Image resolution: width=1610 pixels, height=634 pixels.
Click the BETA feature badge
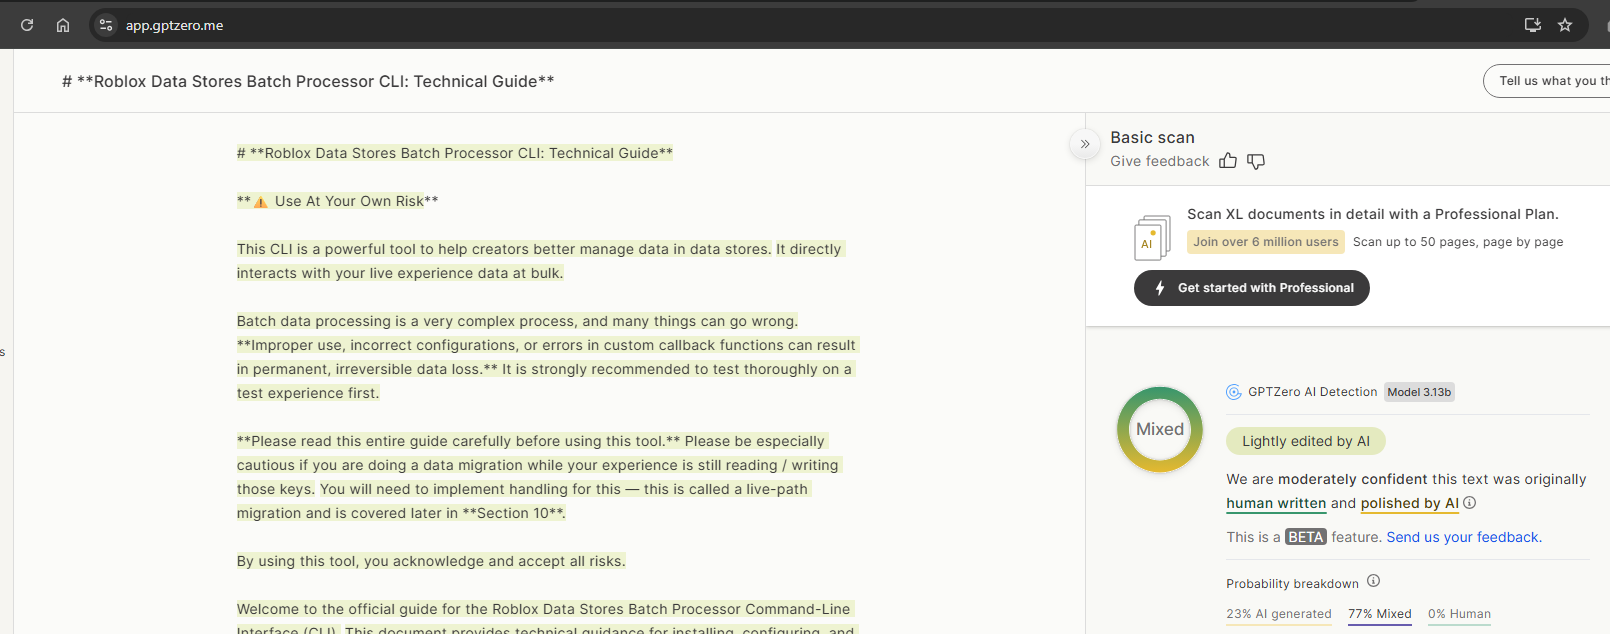[x=1306, y=537]
